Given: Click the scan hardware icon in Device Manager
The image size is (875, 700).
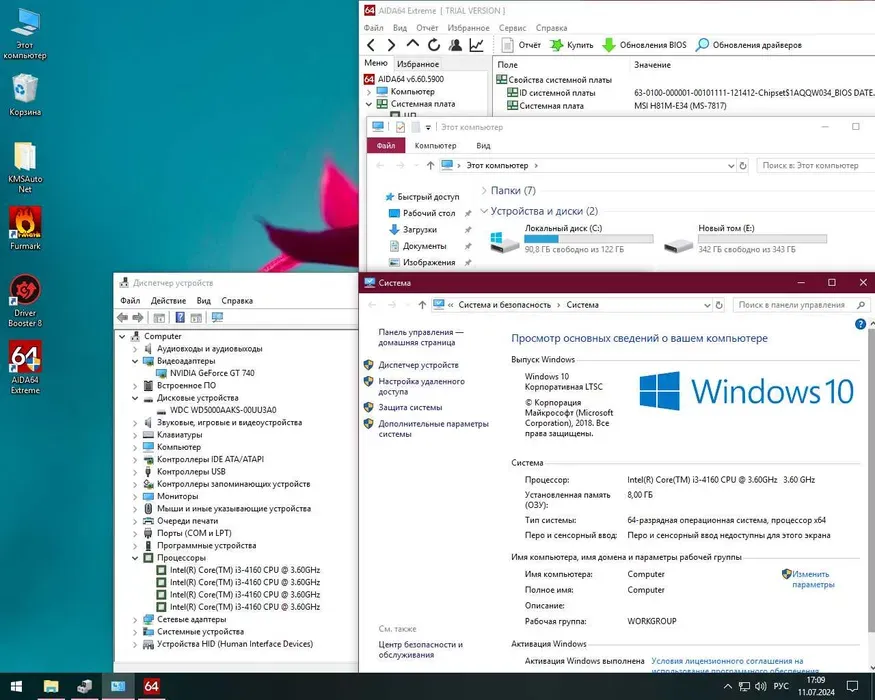Looking at the screenshot, I should coord(217,318).
